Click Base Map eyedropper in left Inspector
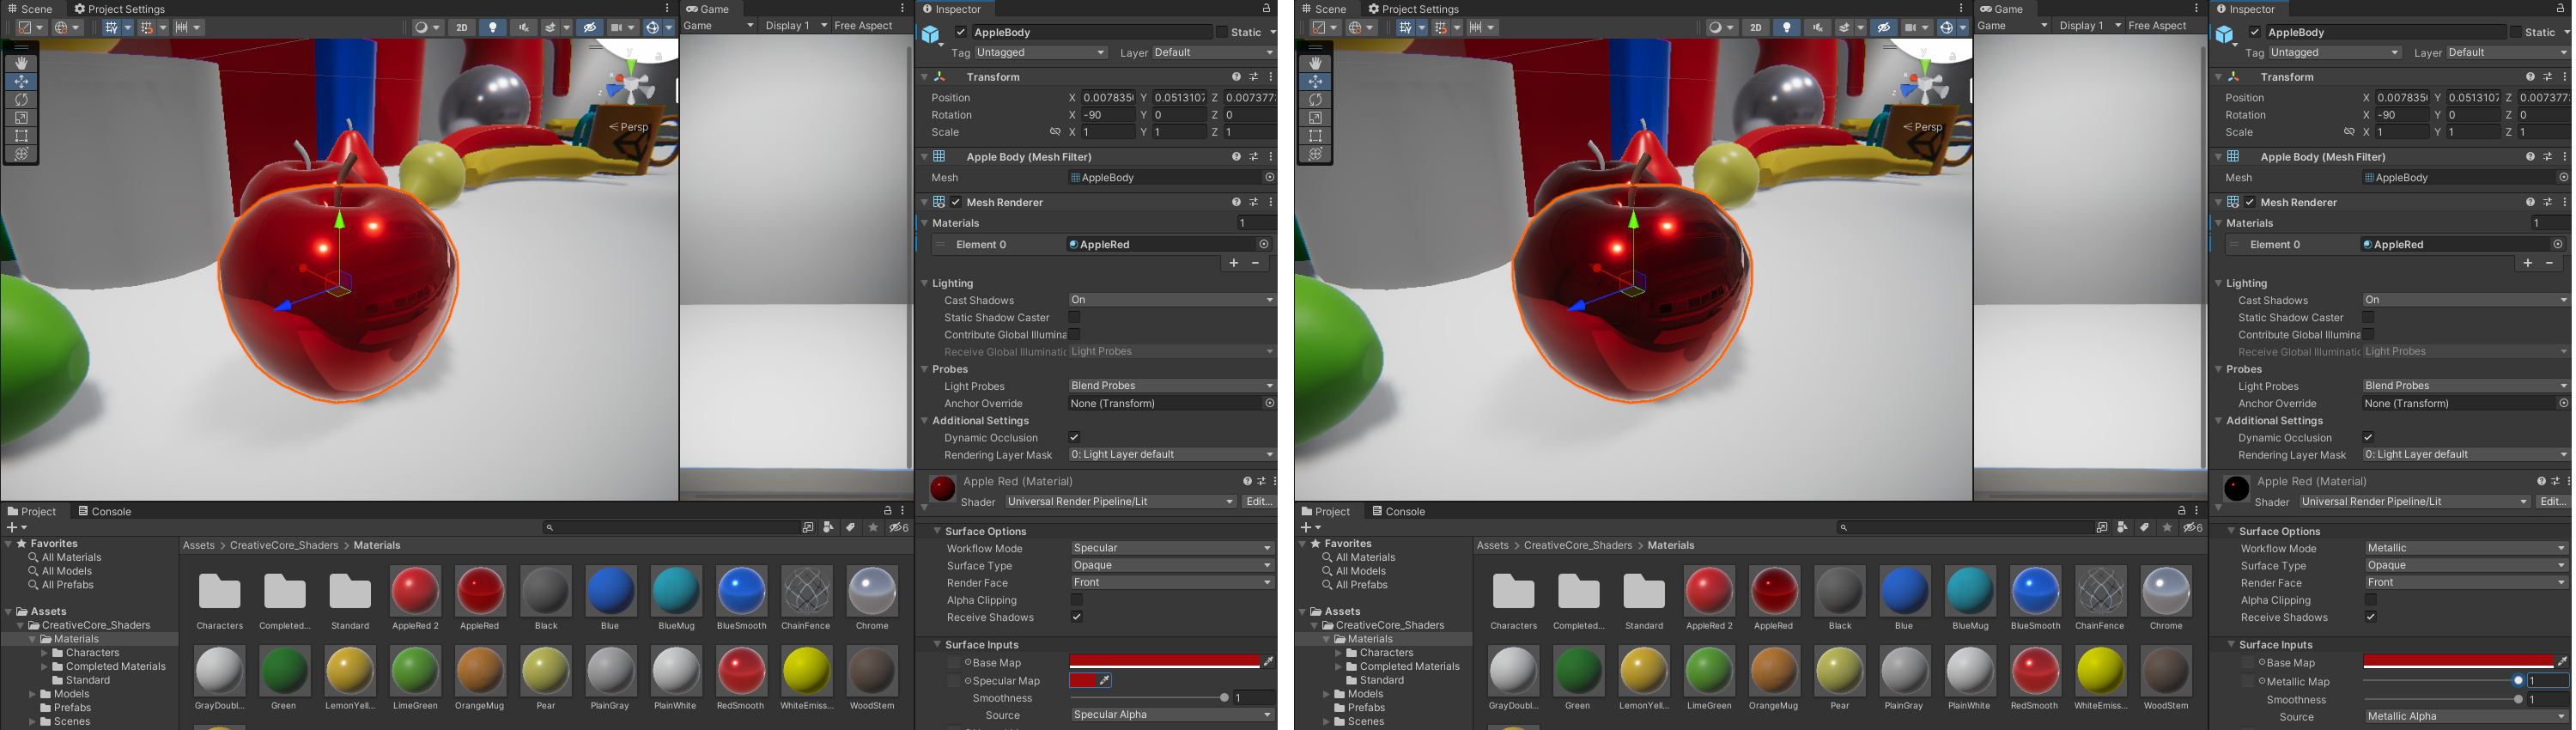 (1268, 662)
